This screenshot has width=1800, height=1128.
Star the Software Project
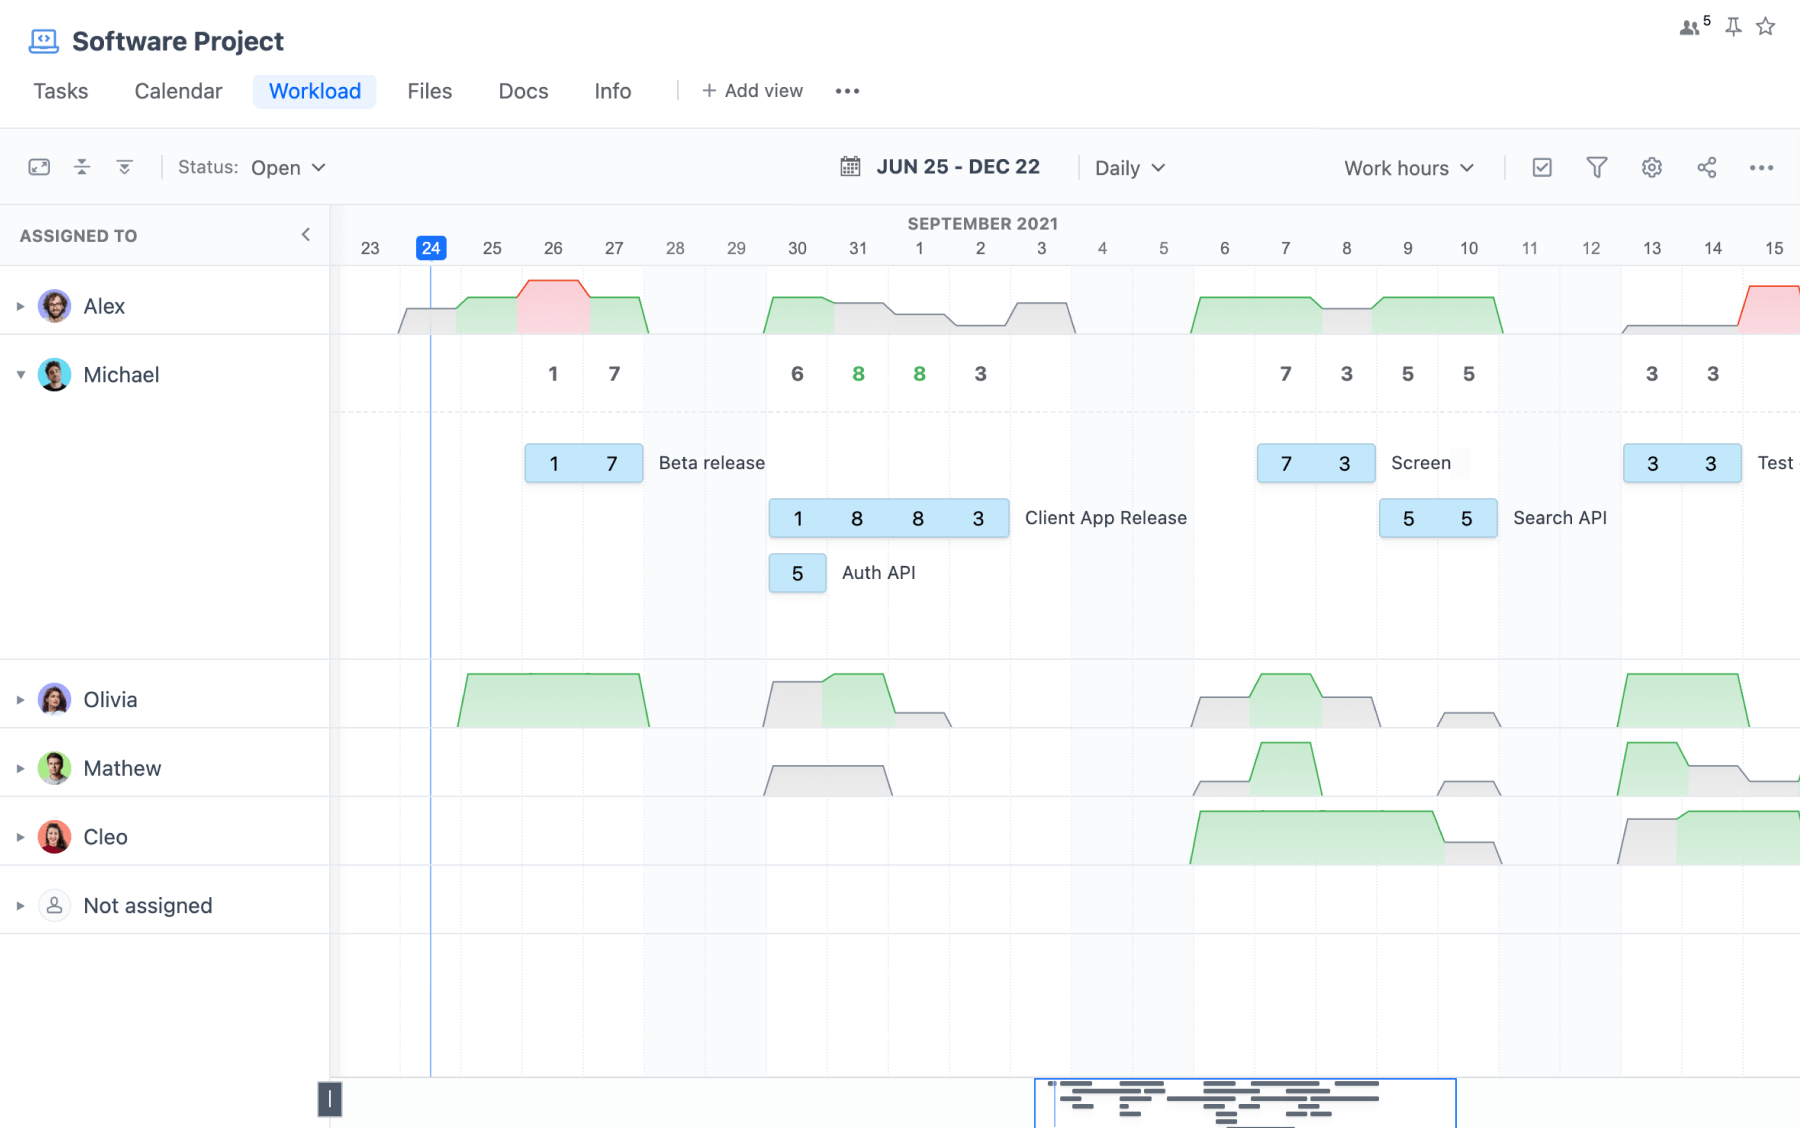point(1765,27)
